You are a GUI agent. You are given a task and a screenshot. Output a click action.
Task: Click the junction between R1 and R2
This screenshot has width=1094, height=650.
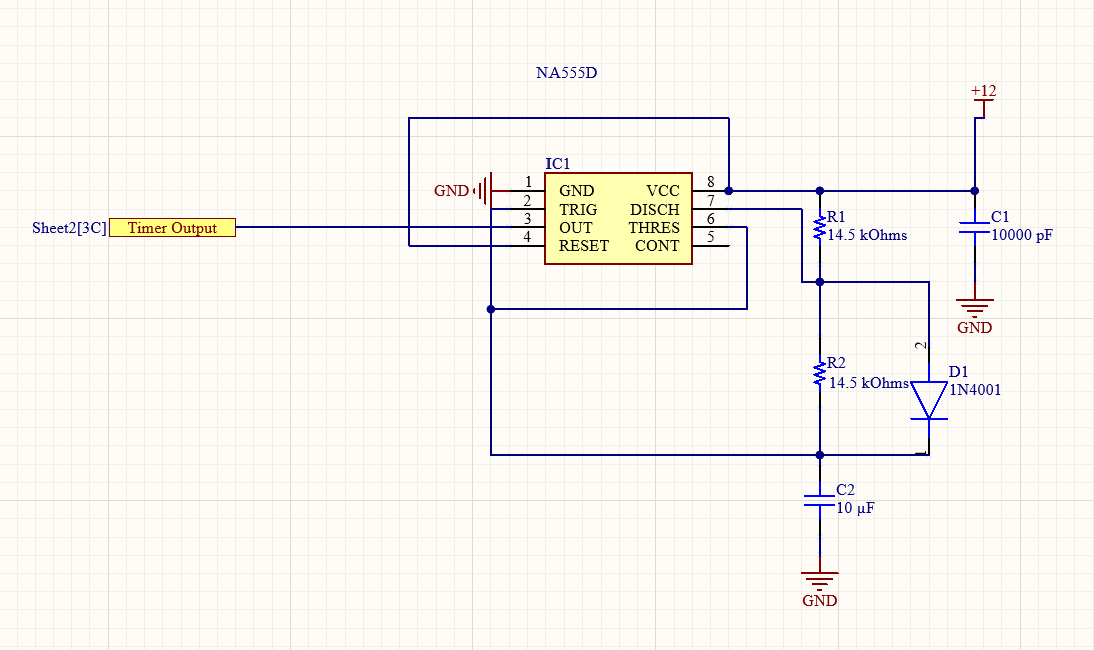[x=820, y=282]
